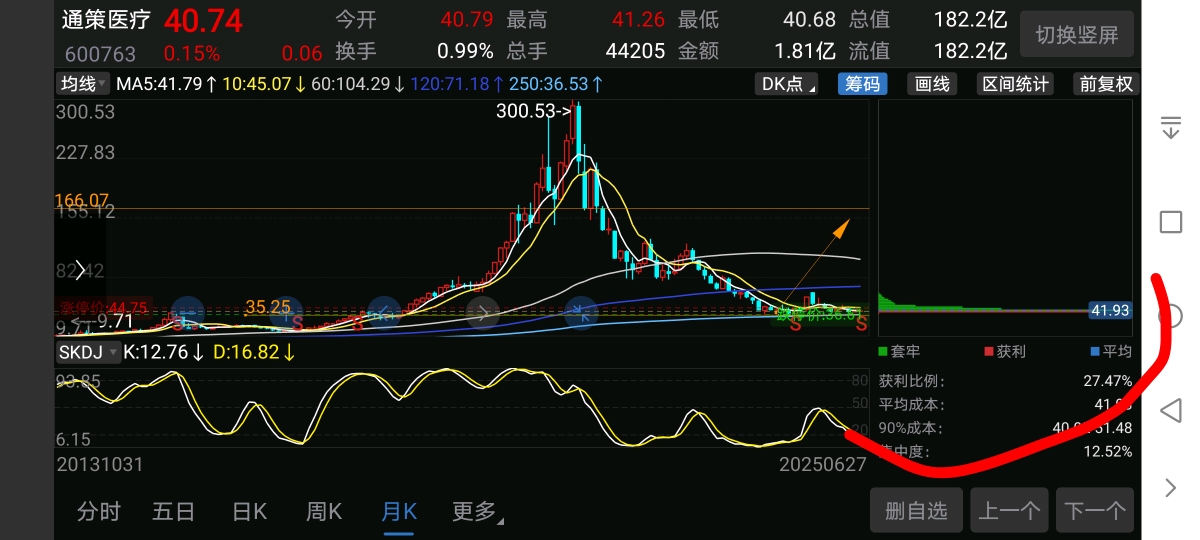Tap the 最低 value 40.68
The width and height of the screenshot is (1200, 540).
click(811, 20)
